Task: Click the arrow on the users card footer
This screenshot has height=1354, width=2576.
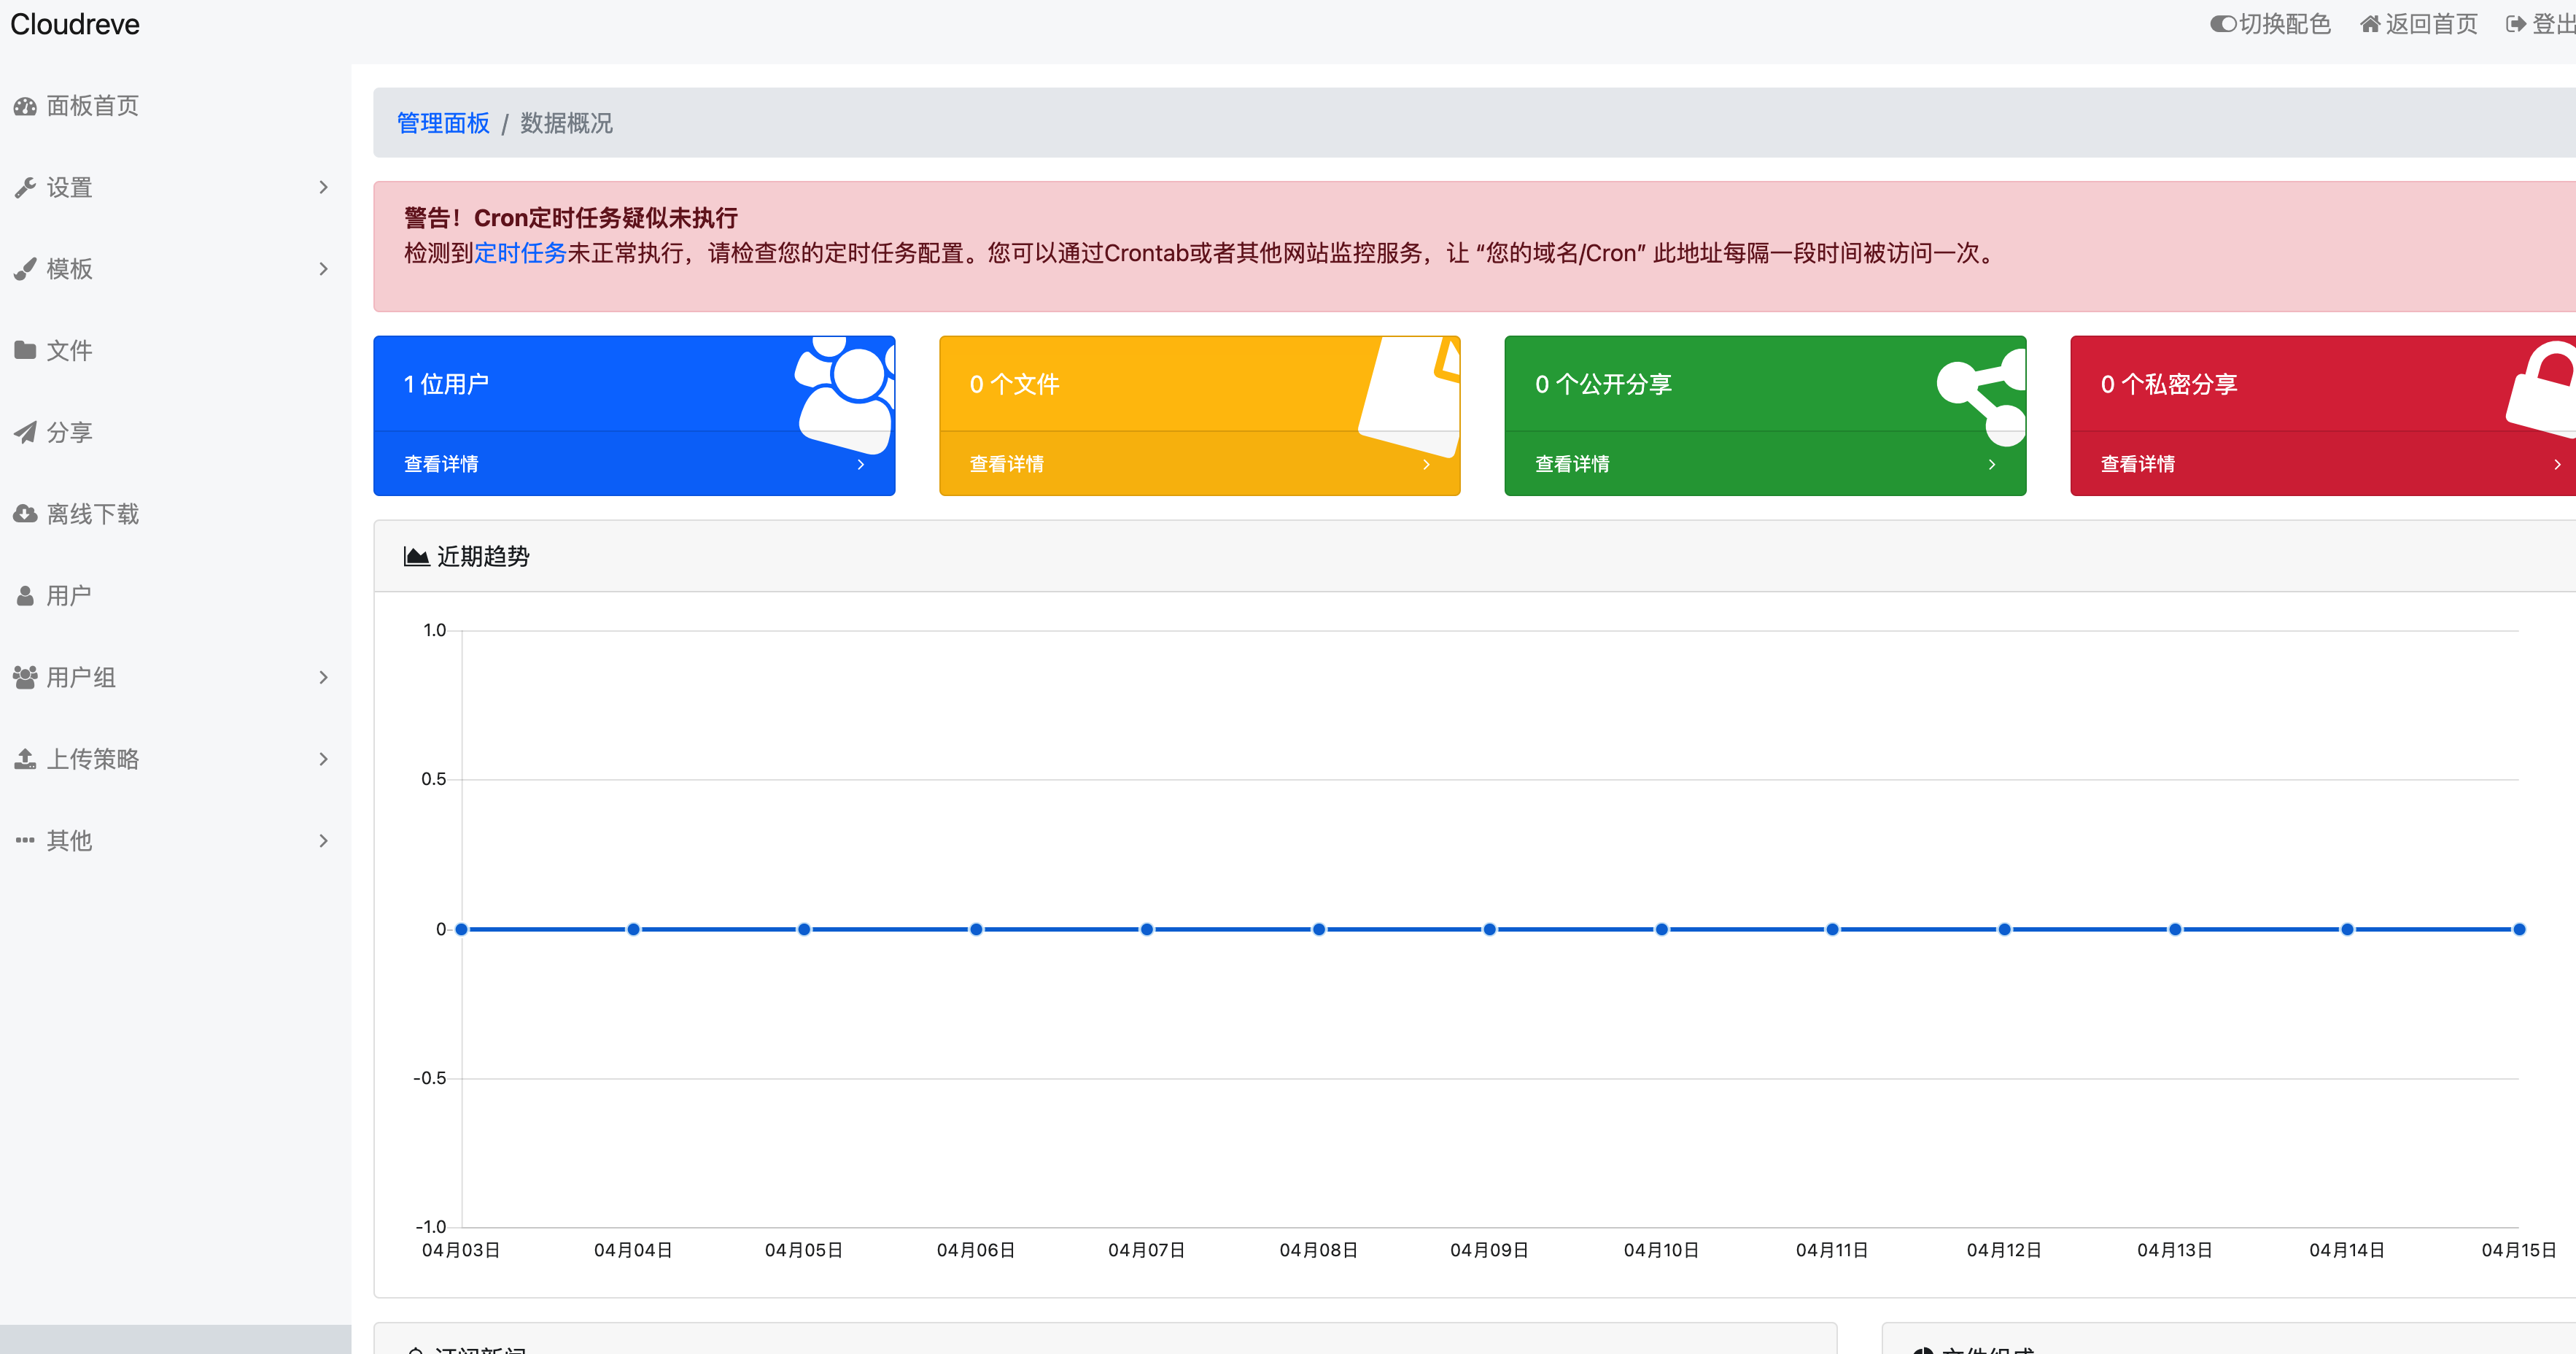Action: 861,464
